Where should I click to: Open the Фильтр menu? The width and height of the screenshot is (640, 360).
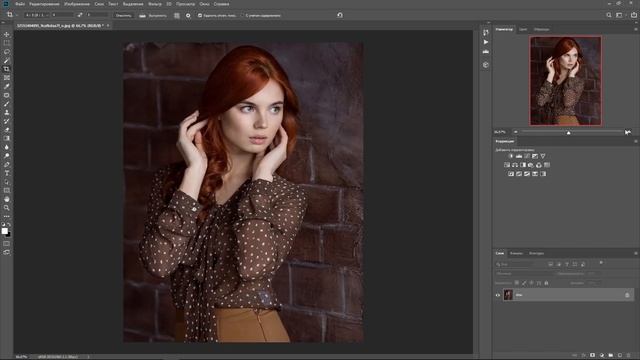coord(155,4)
